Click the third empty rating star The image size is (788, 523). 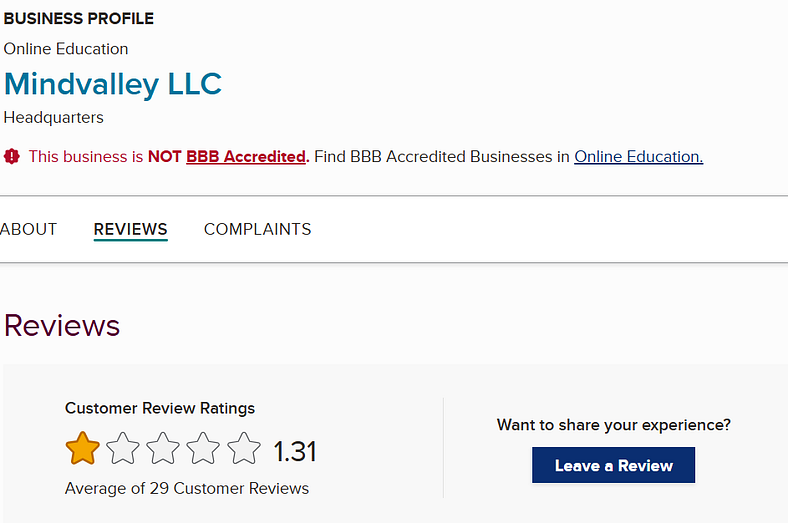[x=163, y=449]
